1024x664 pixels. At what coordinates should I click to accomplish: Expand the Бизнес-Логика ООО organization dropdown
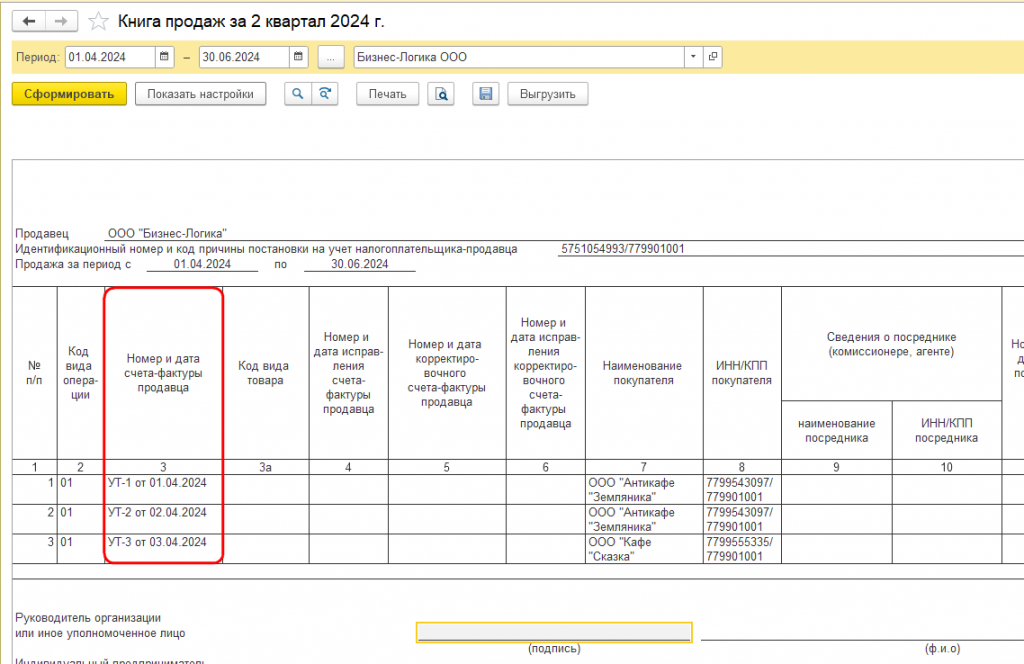694,57
